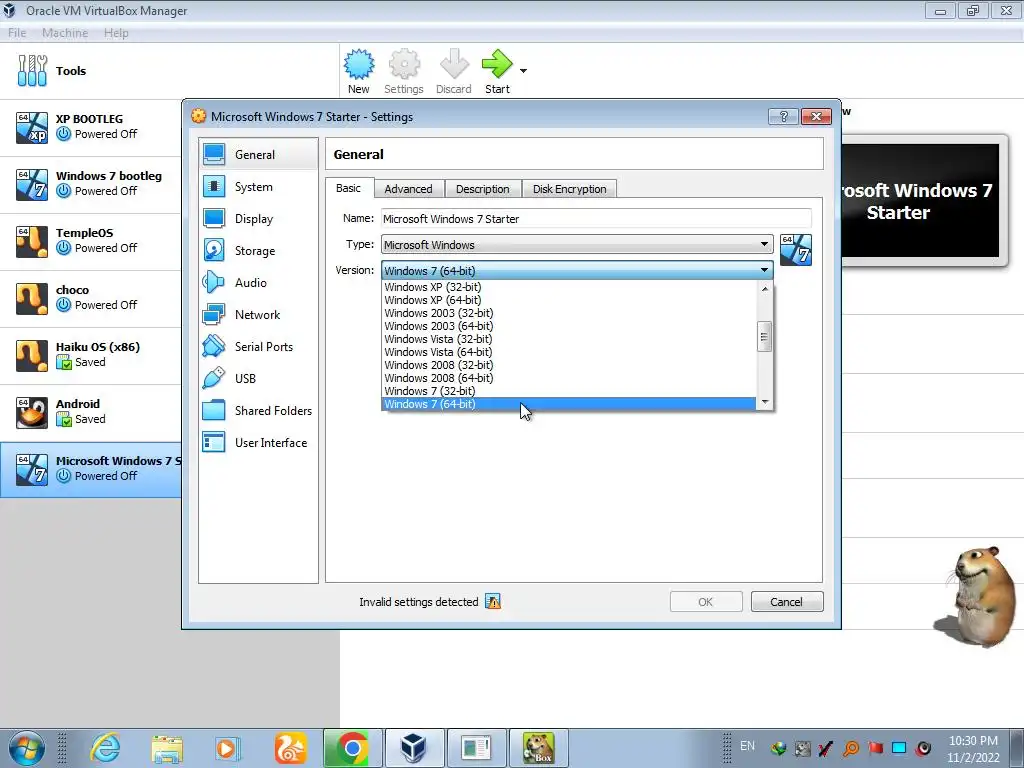Click the version list scroll down arrow
The width and height of the screenshot is (1024, 768).
click(765, 402)
